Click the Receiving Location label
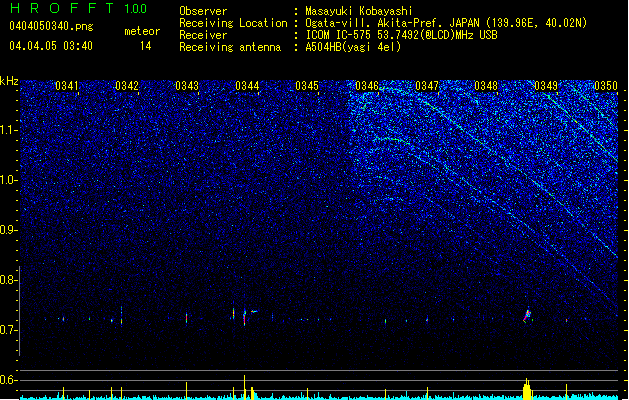 pyautogui.click(x=233, y=23)
